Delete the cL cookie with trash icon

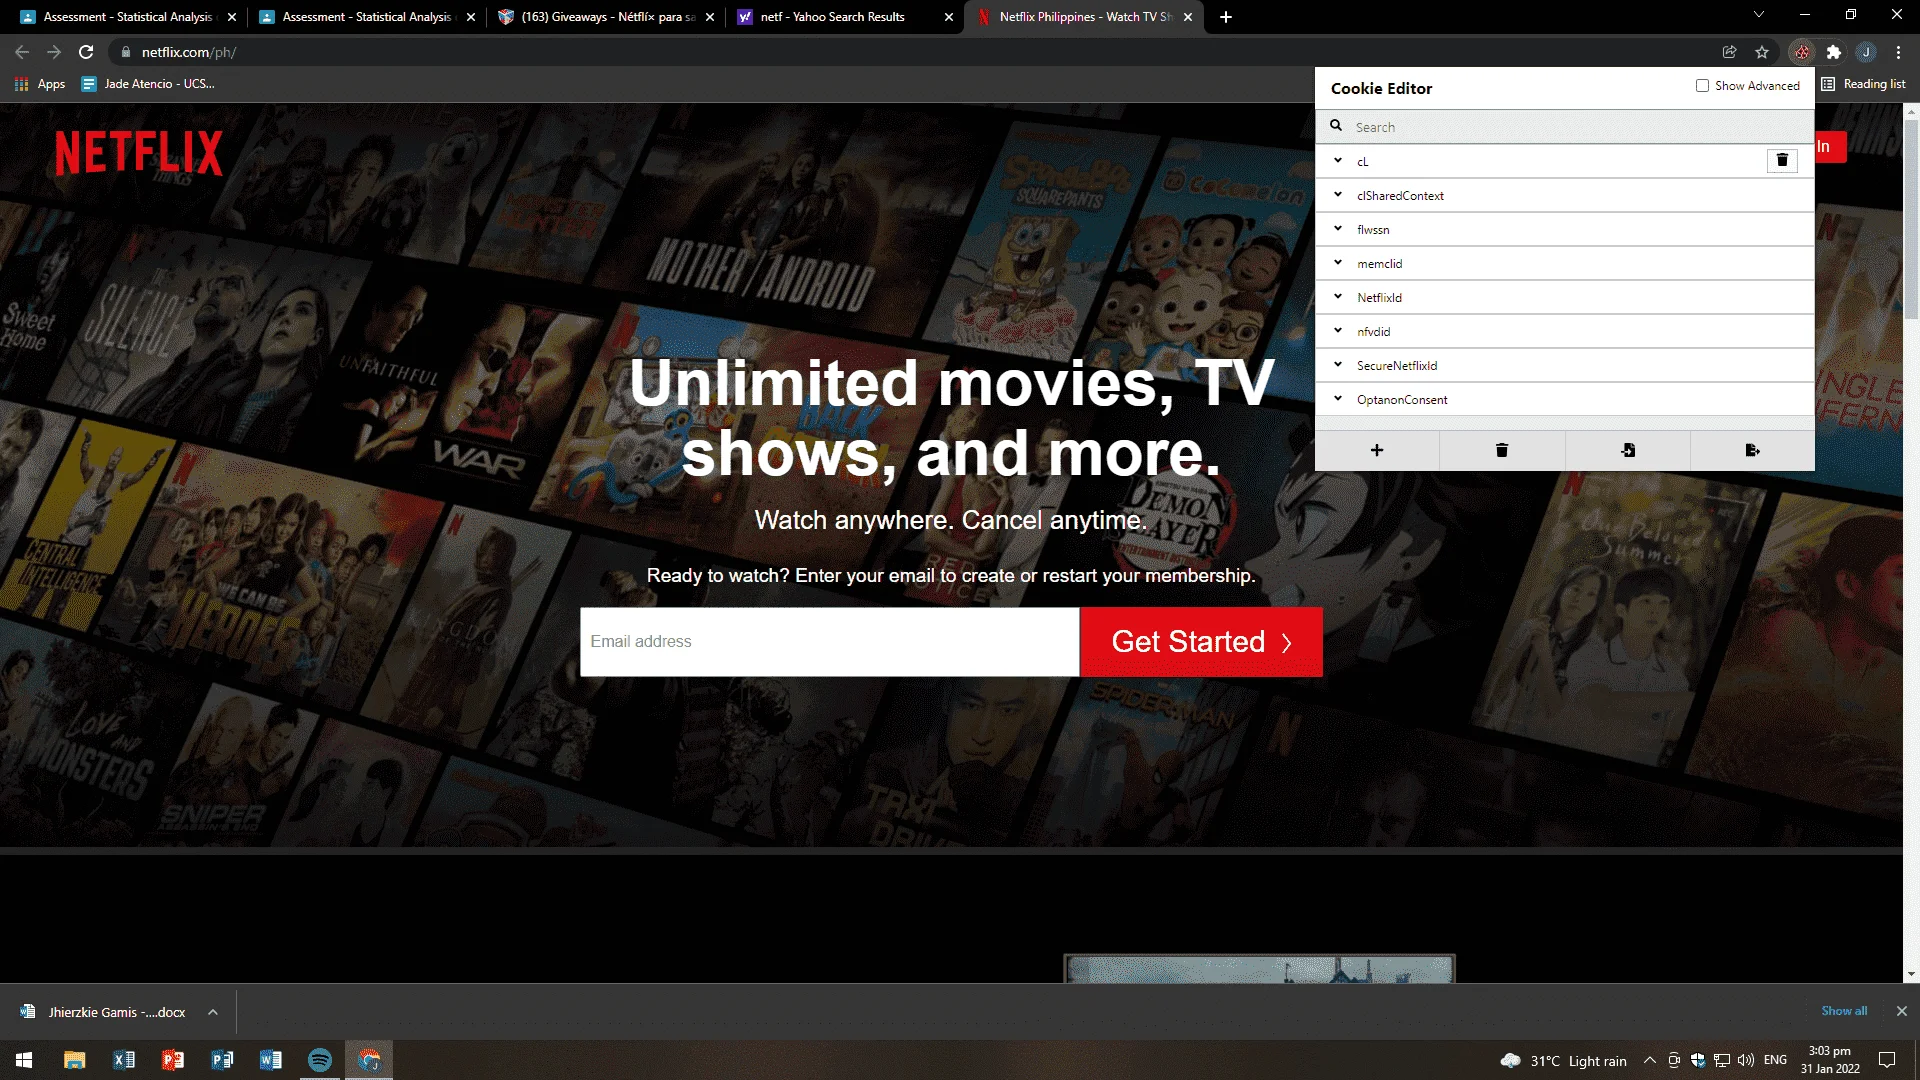click(1782, 160)
